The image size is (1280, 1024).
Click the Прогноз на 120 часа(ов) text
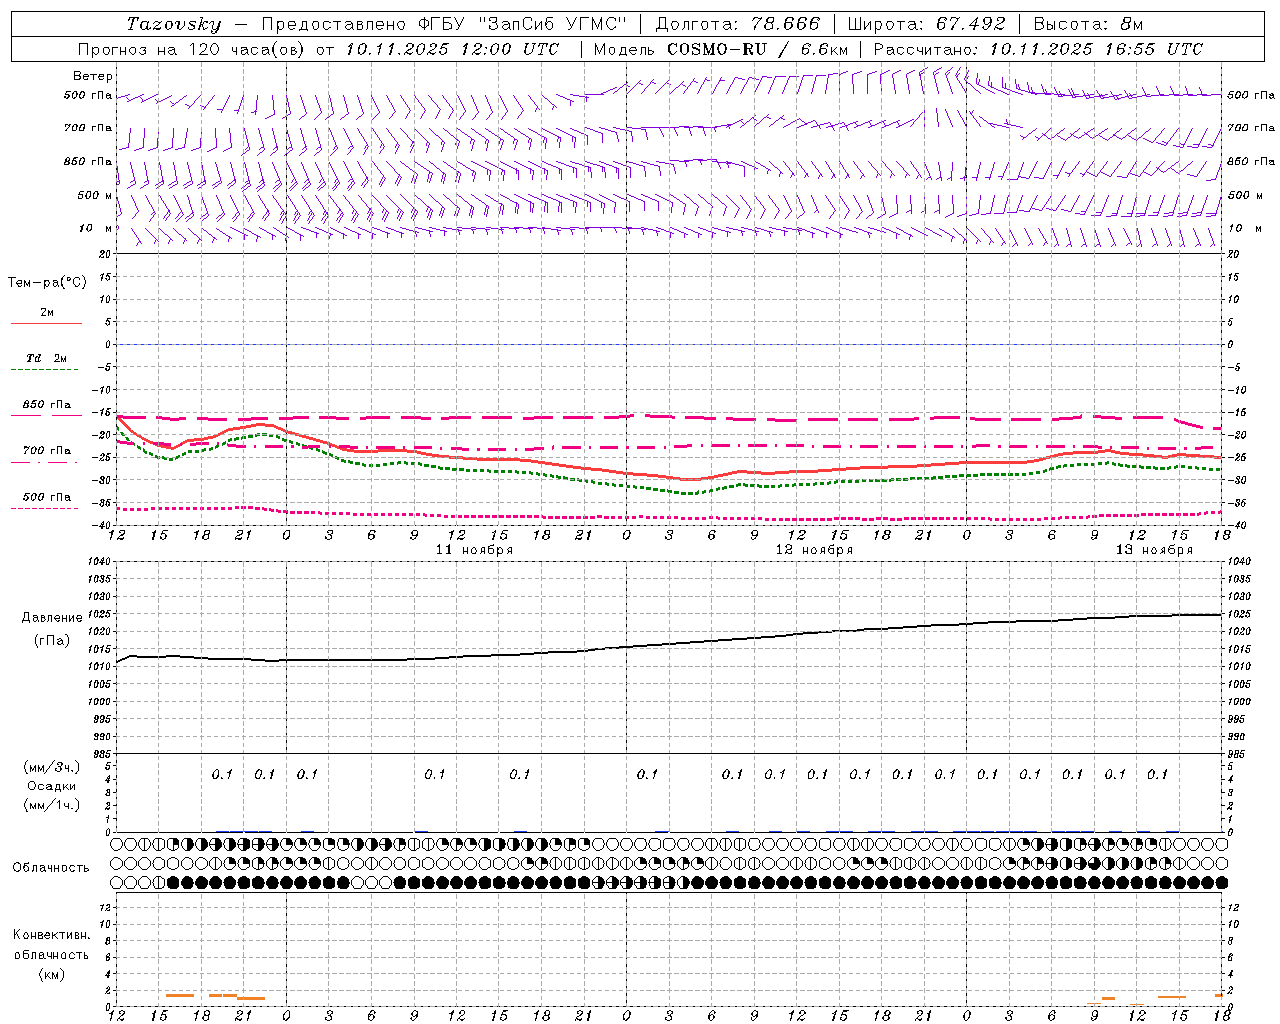191,49
